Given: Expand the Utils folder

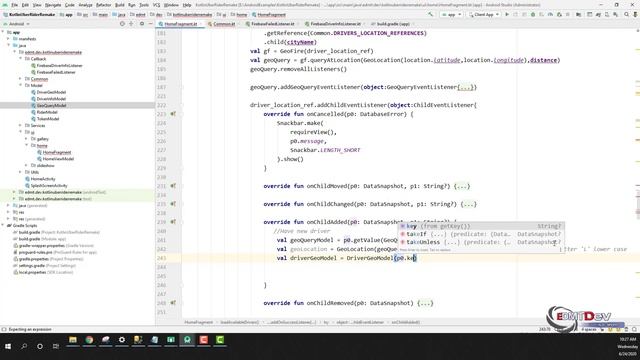Looking at the screenshot, I should 20,172.
